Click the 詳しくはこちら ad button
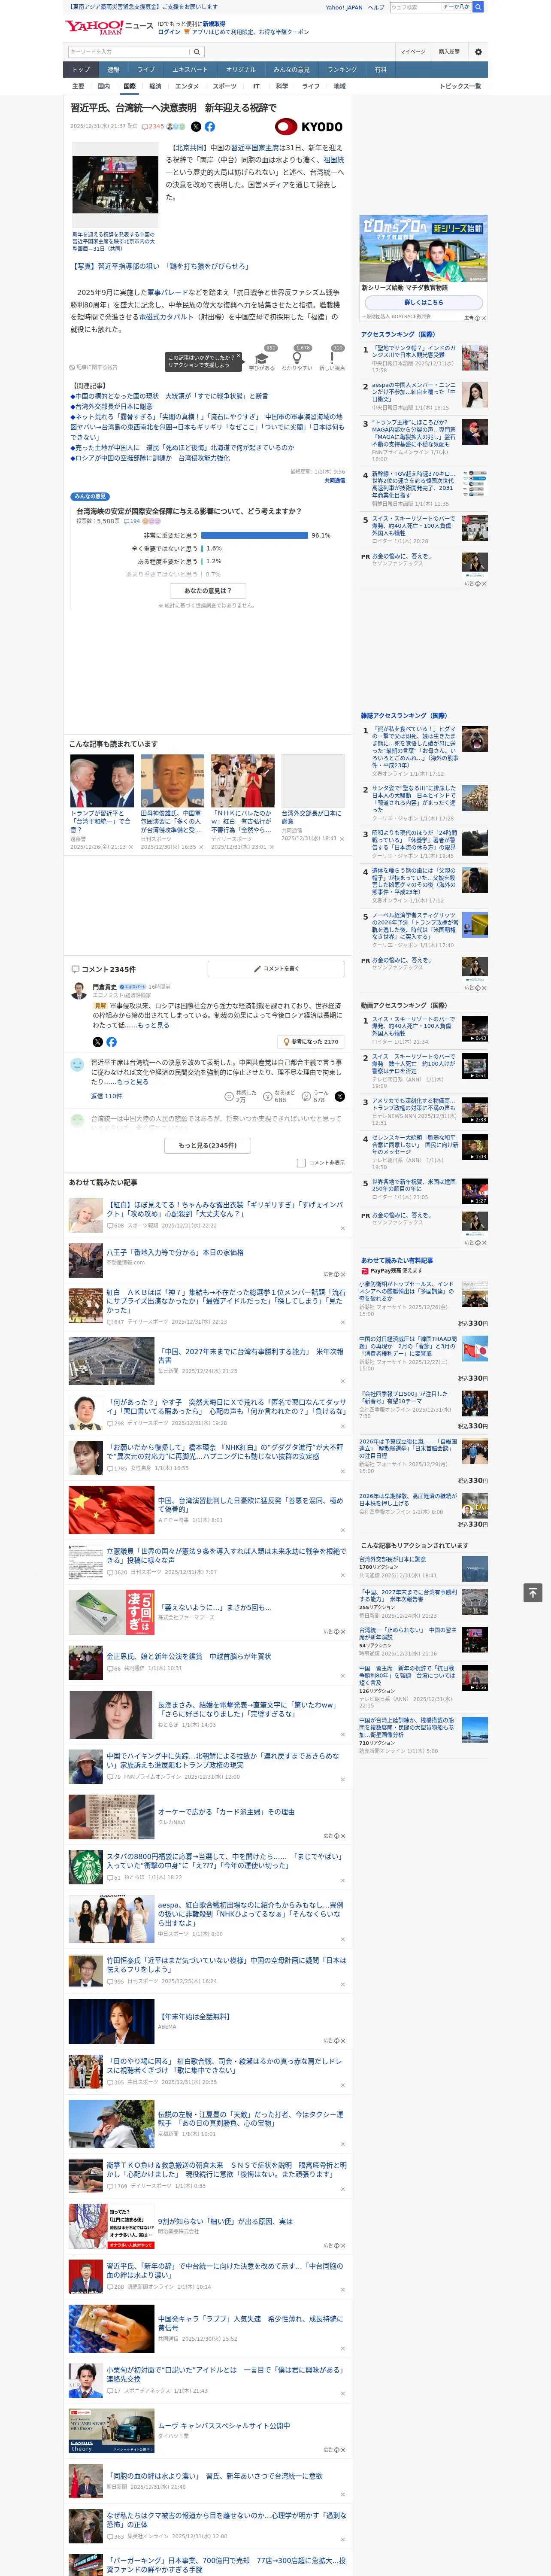The image size is (551, 2576). 423,302
